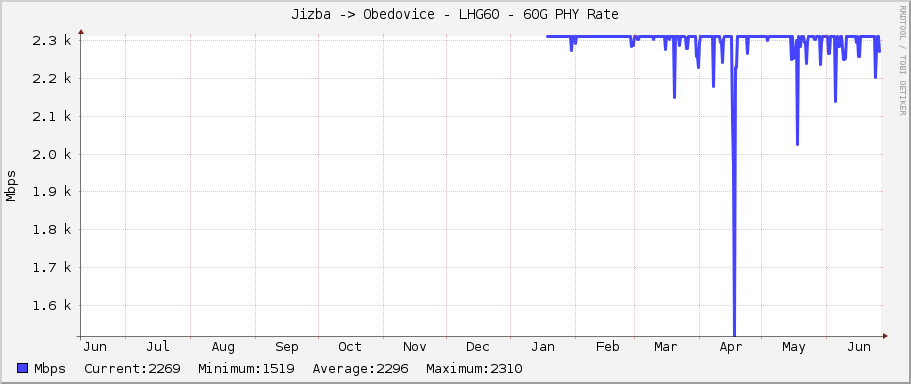This screenshot has height=384, width=911.
Task: Click the 'Aug' x-axis label
Action: tap(223, 347)
